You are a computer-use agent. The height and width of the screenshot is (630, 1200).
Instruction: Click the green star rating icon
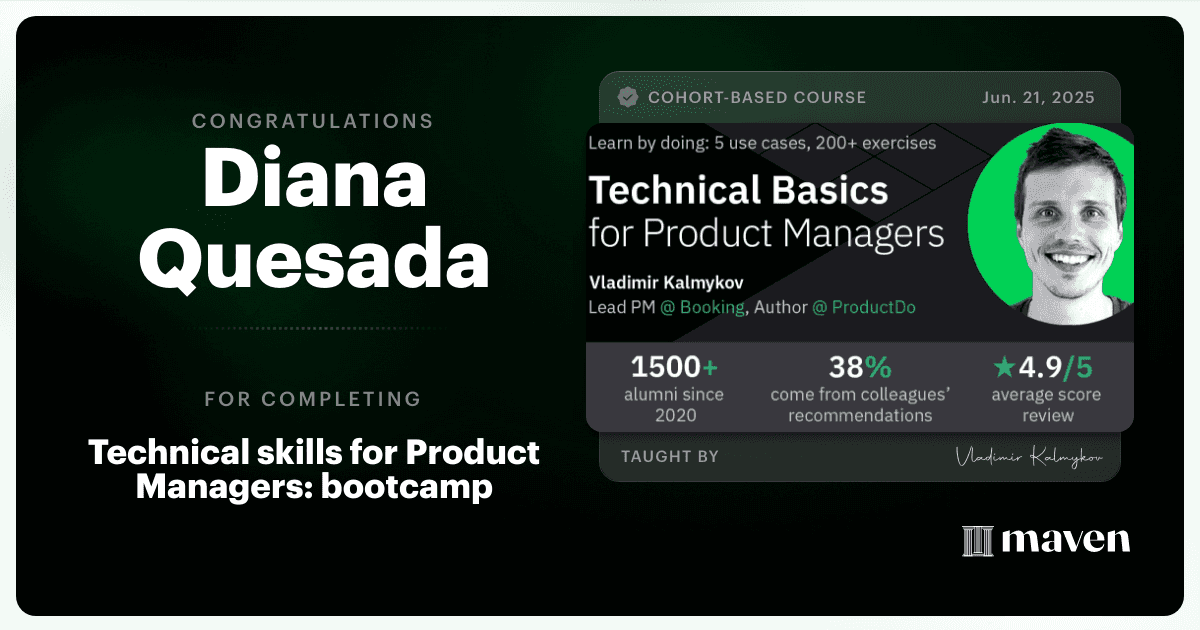pyautogui.click(x=1002, y=368)
